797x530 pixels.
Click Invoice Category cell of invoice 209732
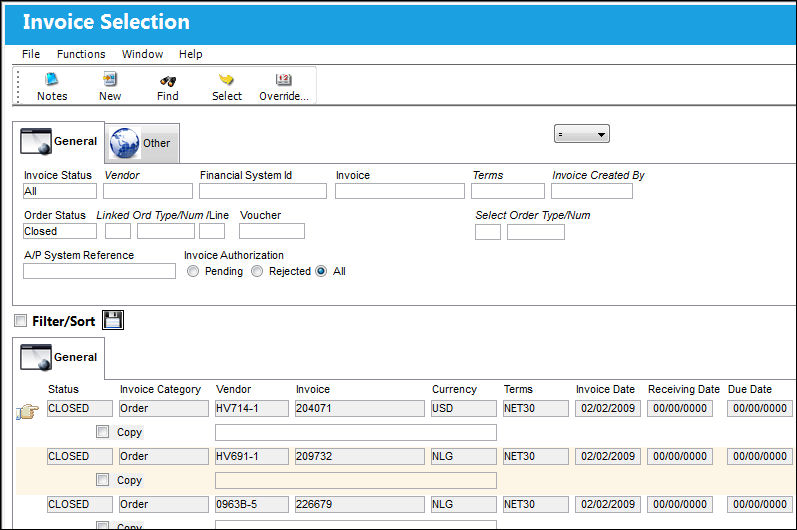tap(164, 456)
